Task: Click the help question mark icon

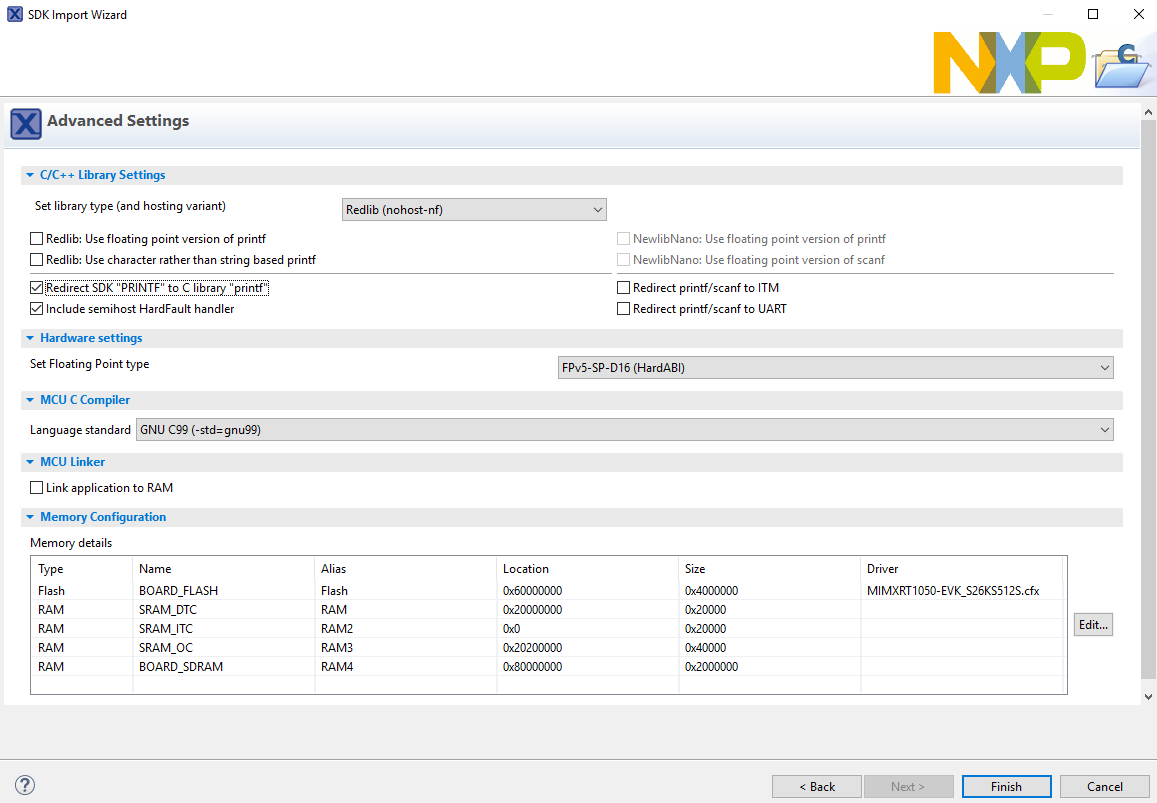Action: click(26, 785)
